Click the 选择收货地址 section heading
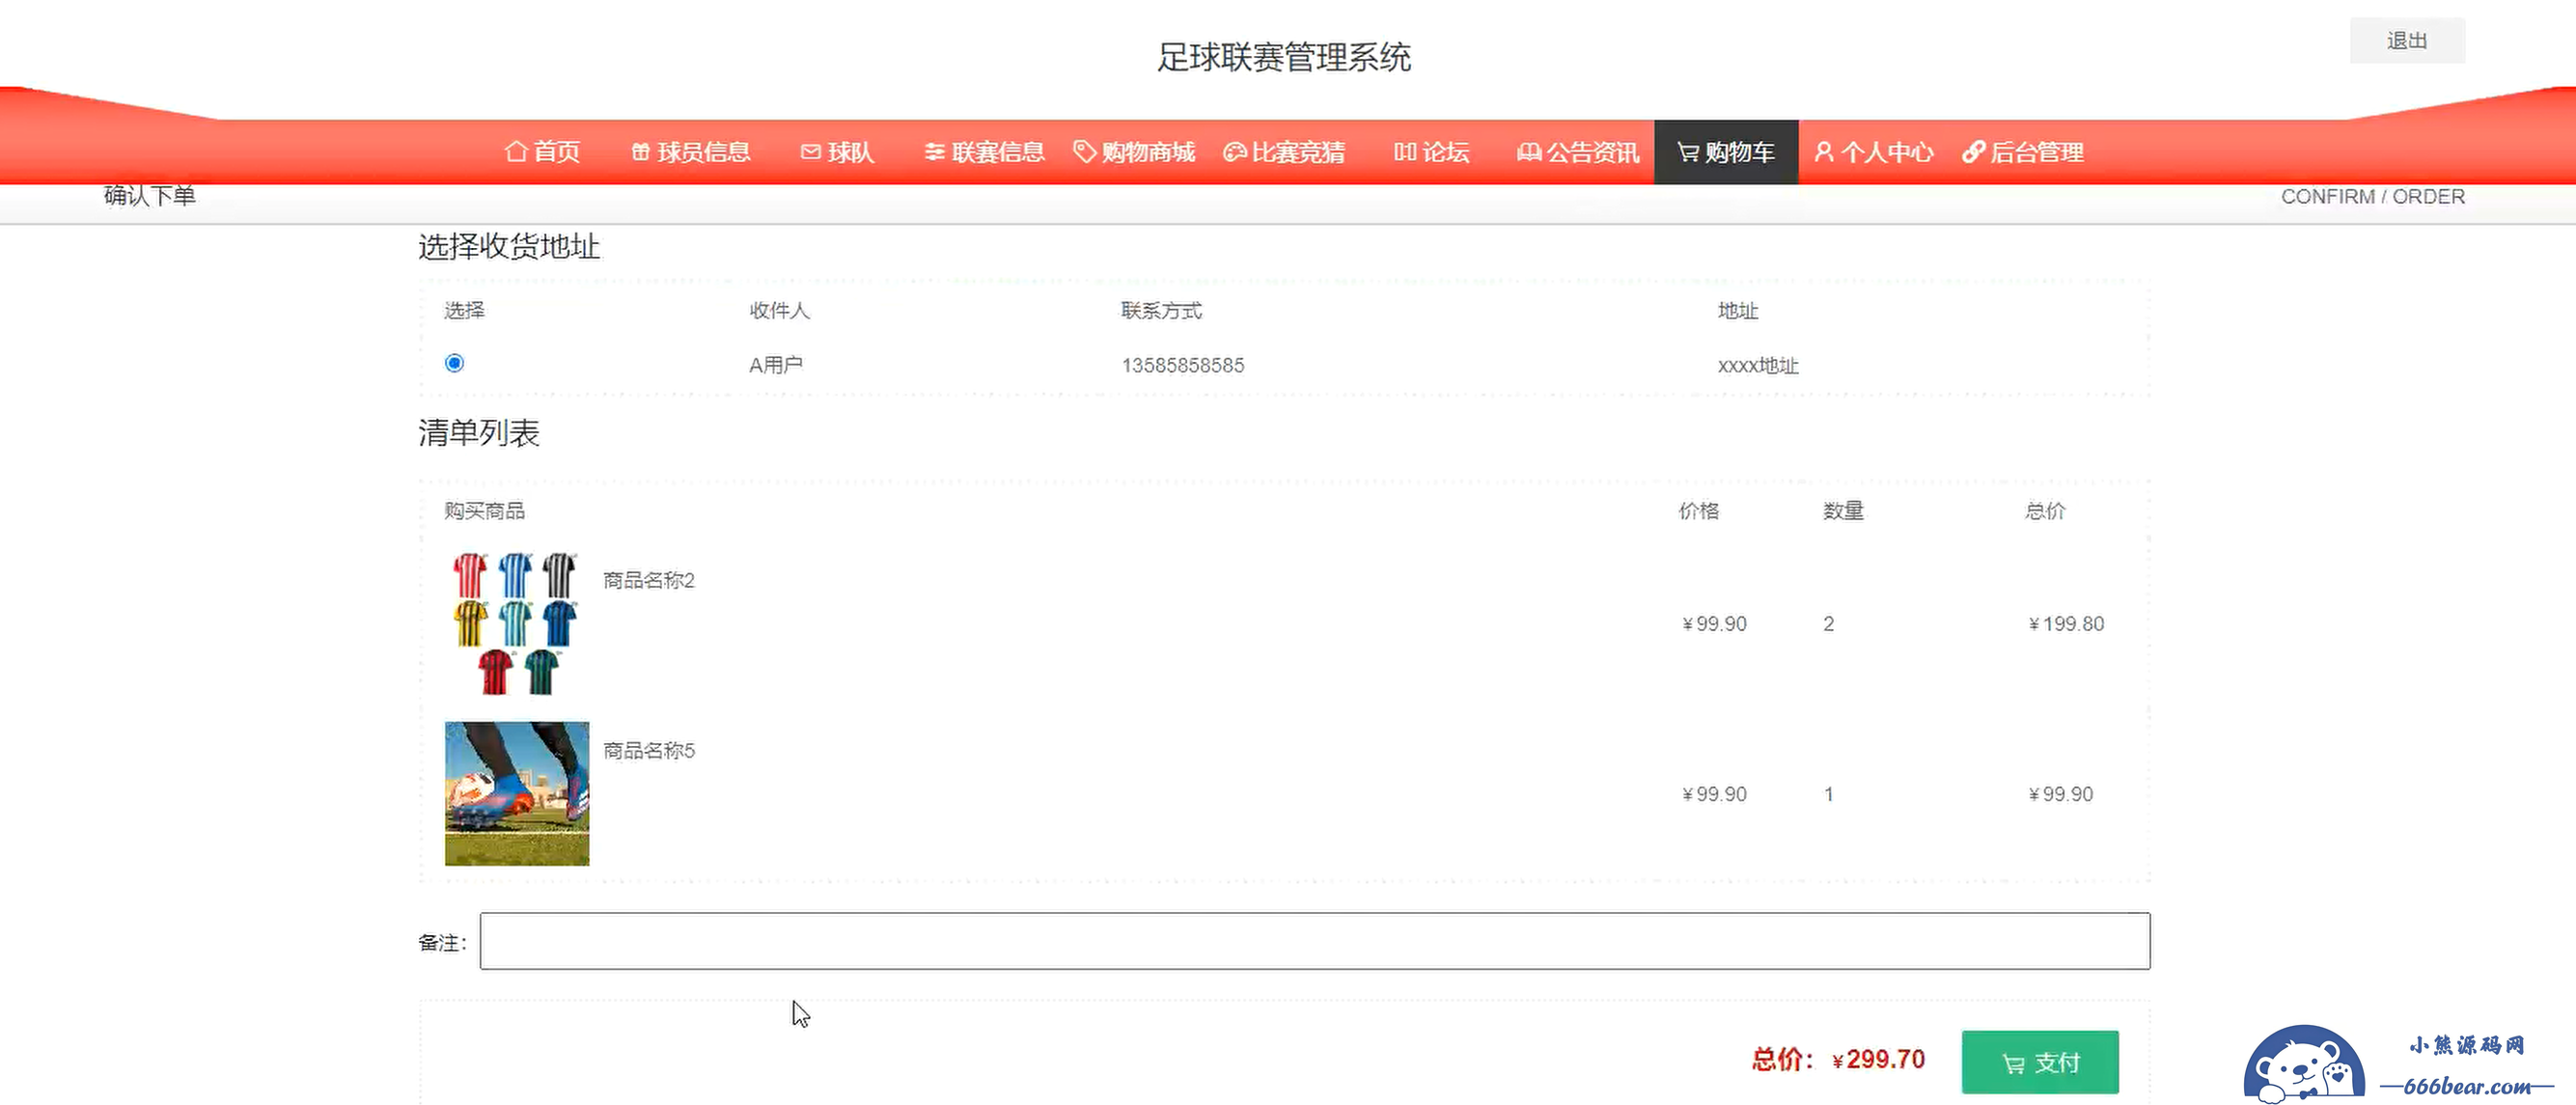Image resolution: width=2576 pixels, height=1105 pixels. [509, 247]
